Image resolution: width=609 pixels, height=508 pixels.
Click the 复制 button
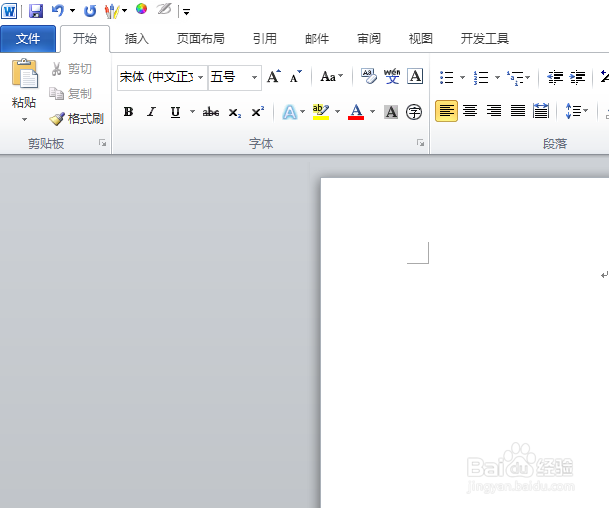point(71,94)
